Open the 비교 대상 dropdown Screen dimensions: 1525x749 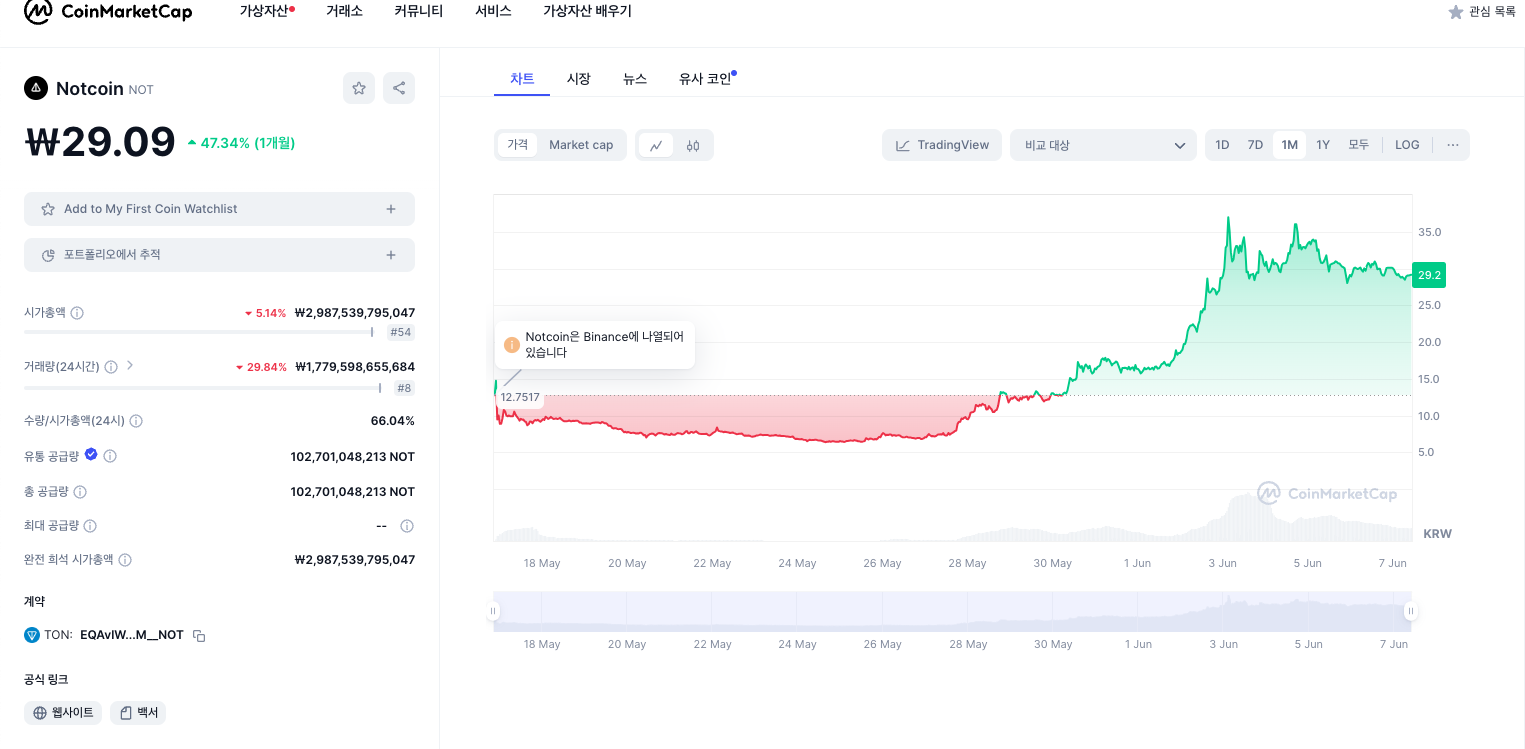point(1103,145)
